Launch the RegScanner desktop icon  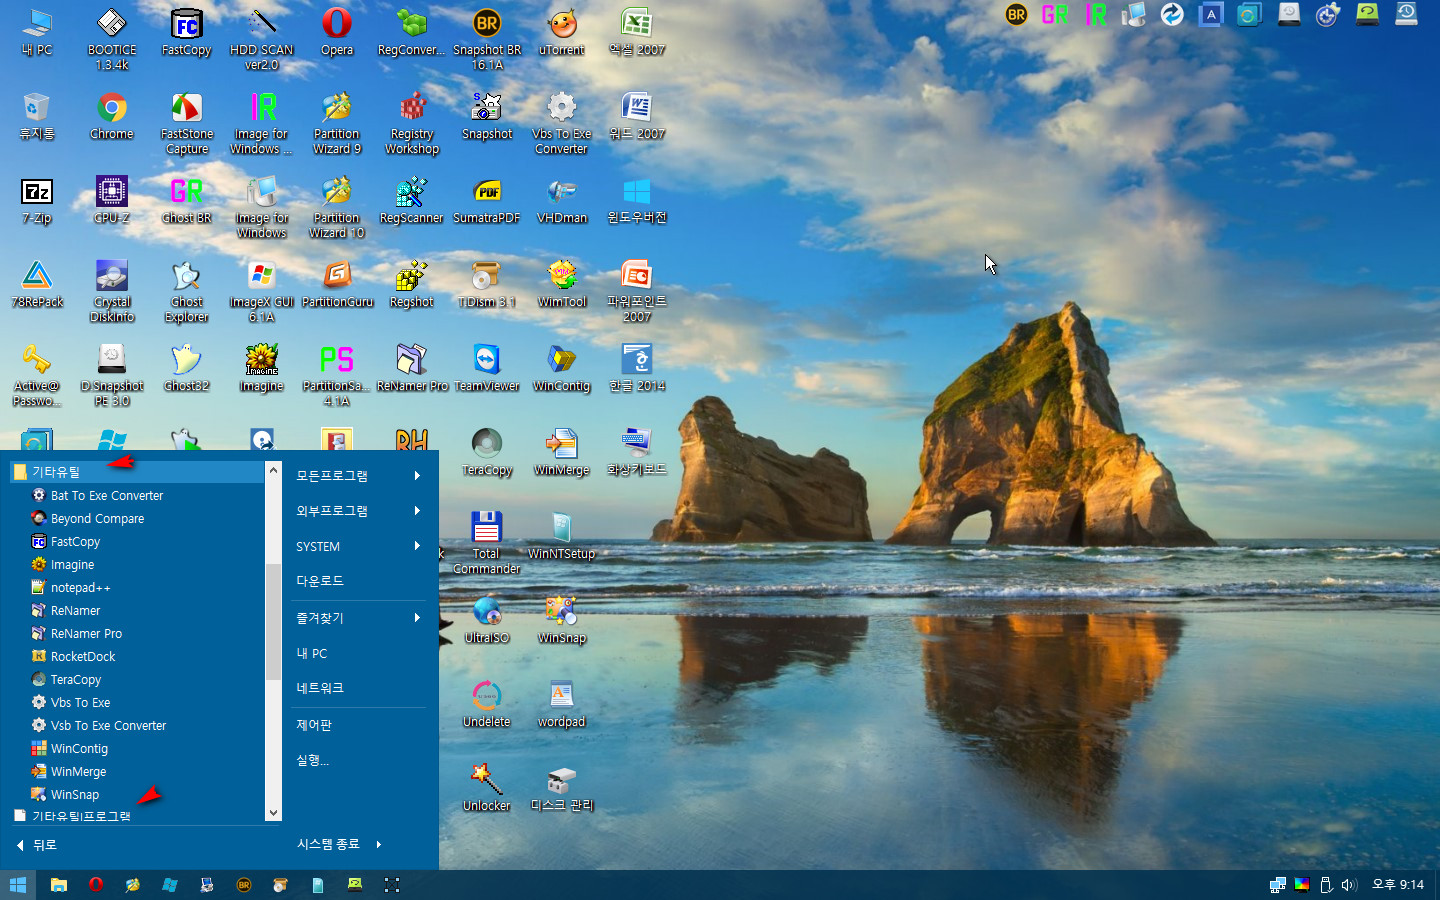click(x=412, y=200)
